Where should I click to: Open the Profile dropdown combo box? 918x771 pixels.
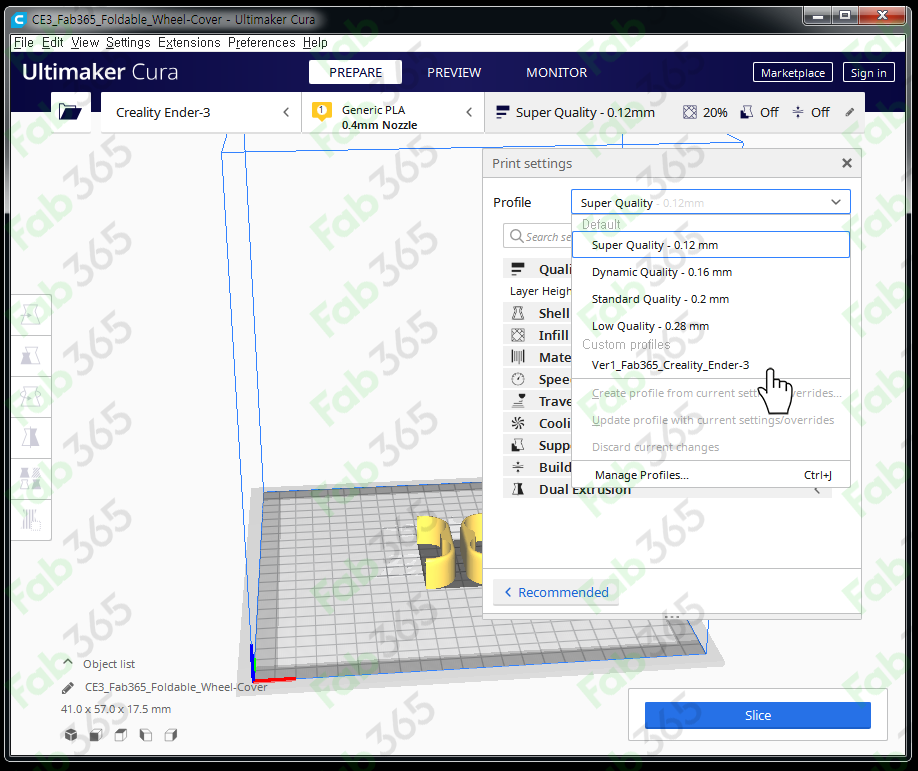[710, 203]
